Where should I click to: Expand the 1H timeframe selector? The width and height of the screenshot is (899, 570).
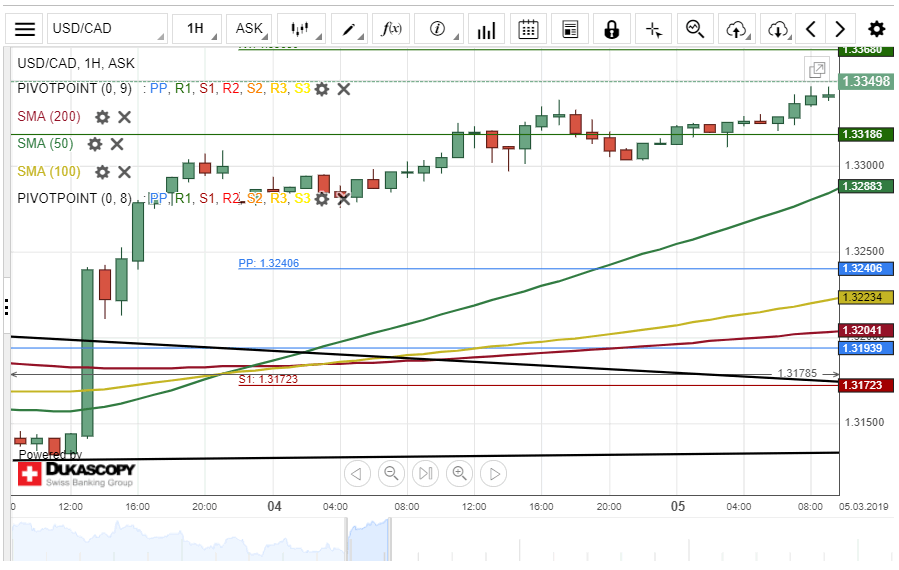pos(195,29)
